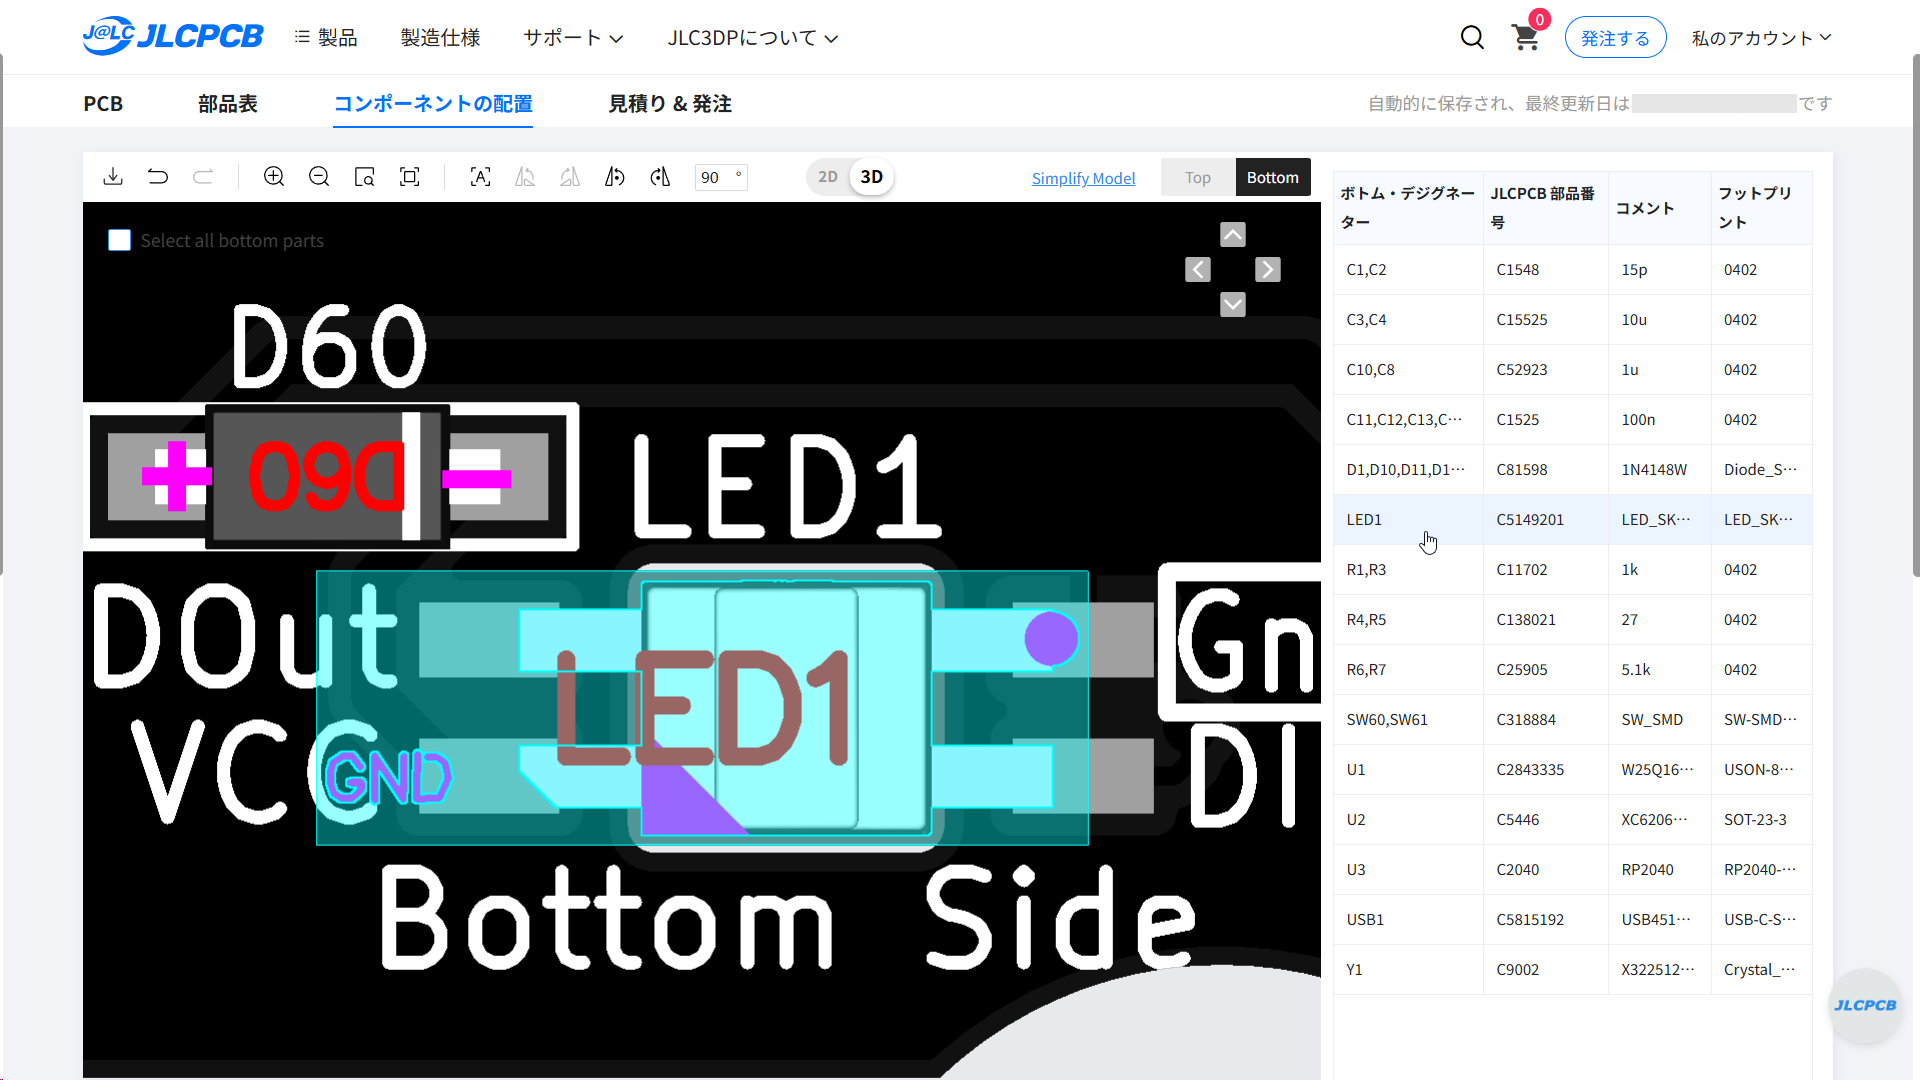
Task: Switch the view to 3D mode
Action: click(872, 177)
